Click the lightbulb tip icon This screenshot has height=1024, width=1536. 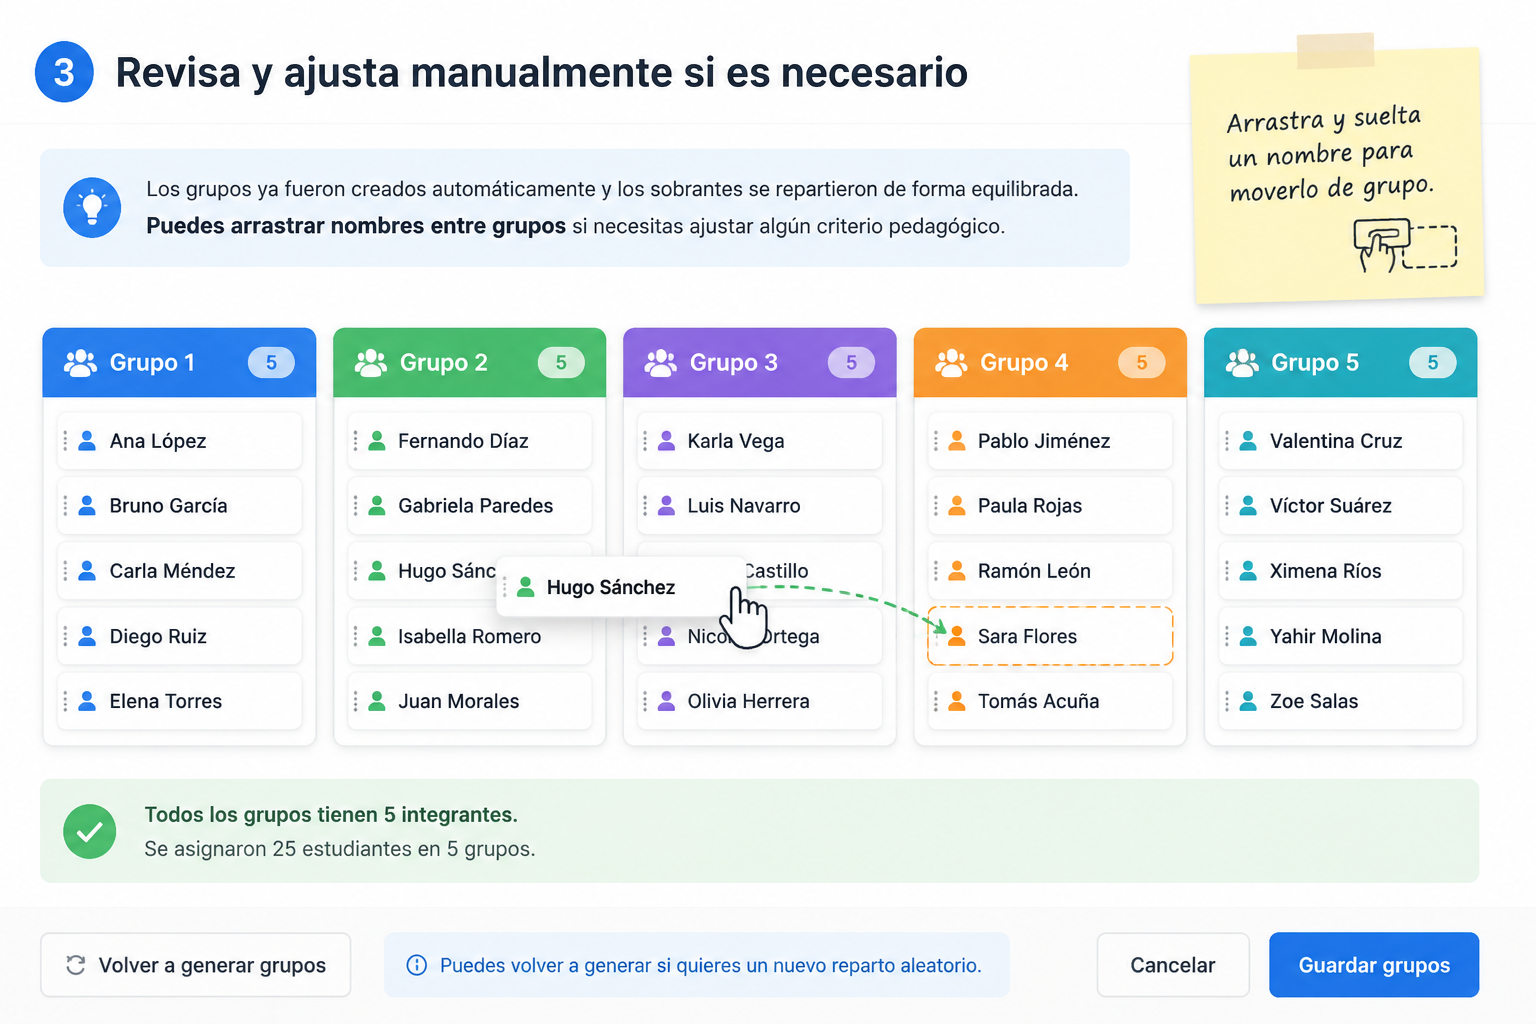[92, 208]
